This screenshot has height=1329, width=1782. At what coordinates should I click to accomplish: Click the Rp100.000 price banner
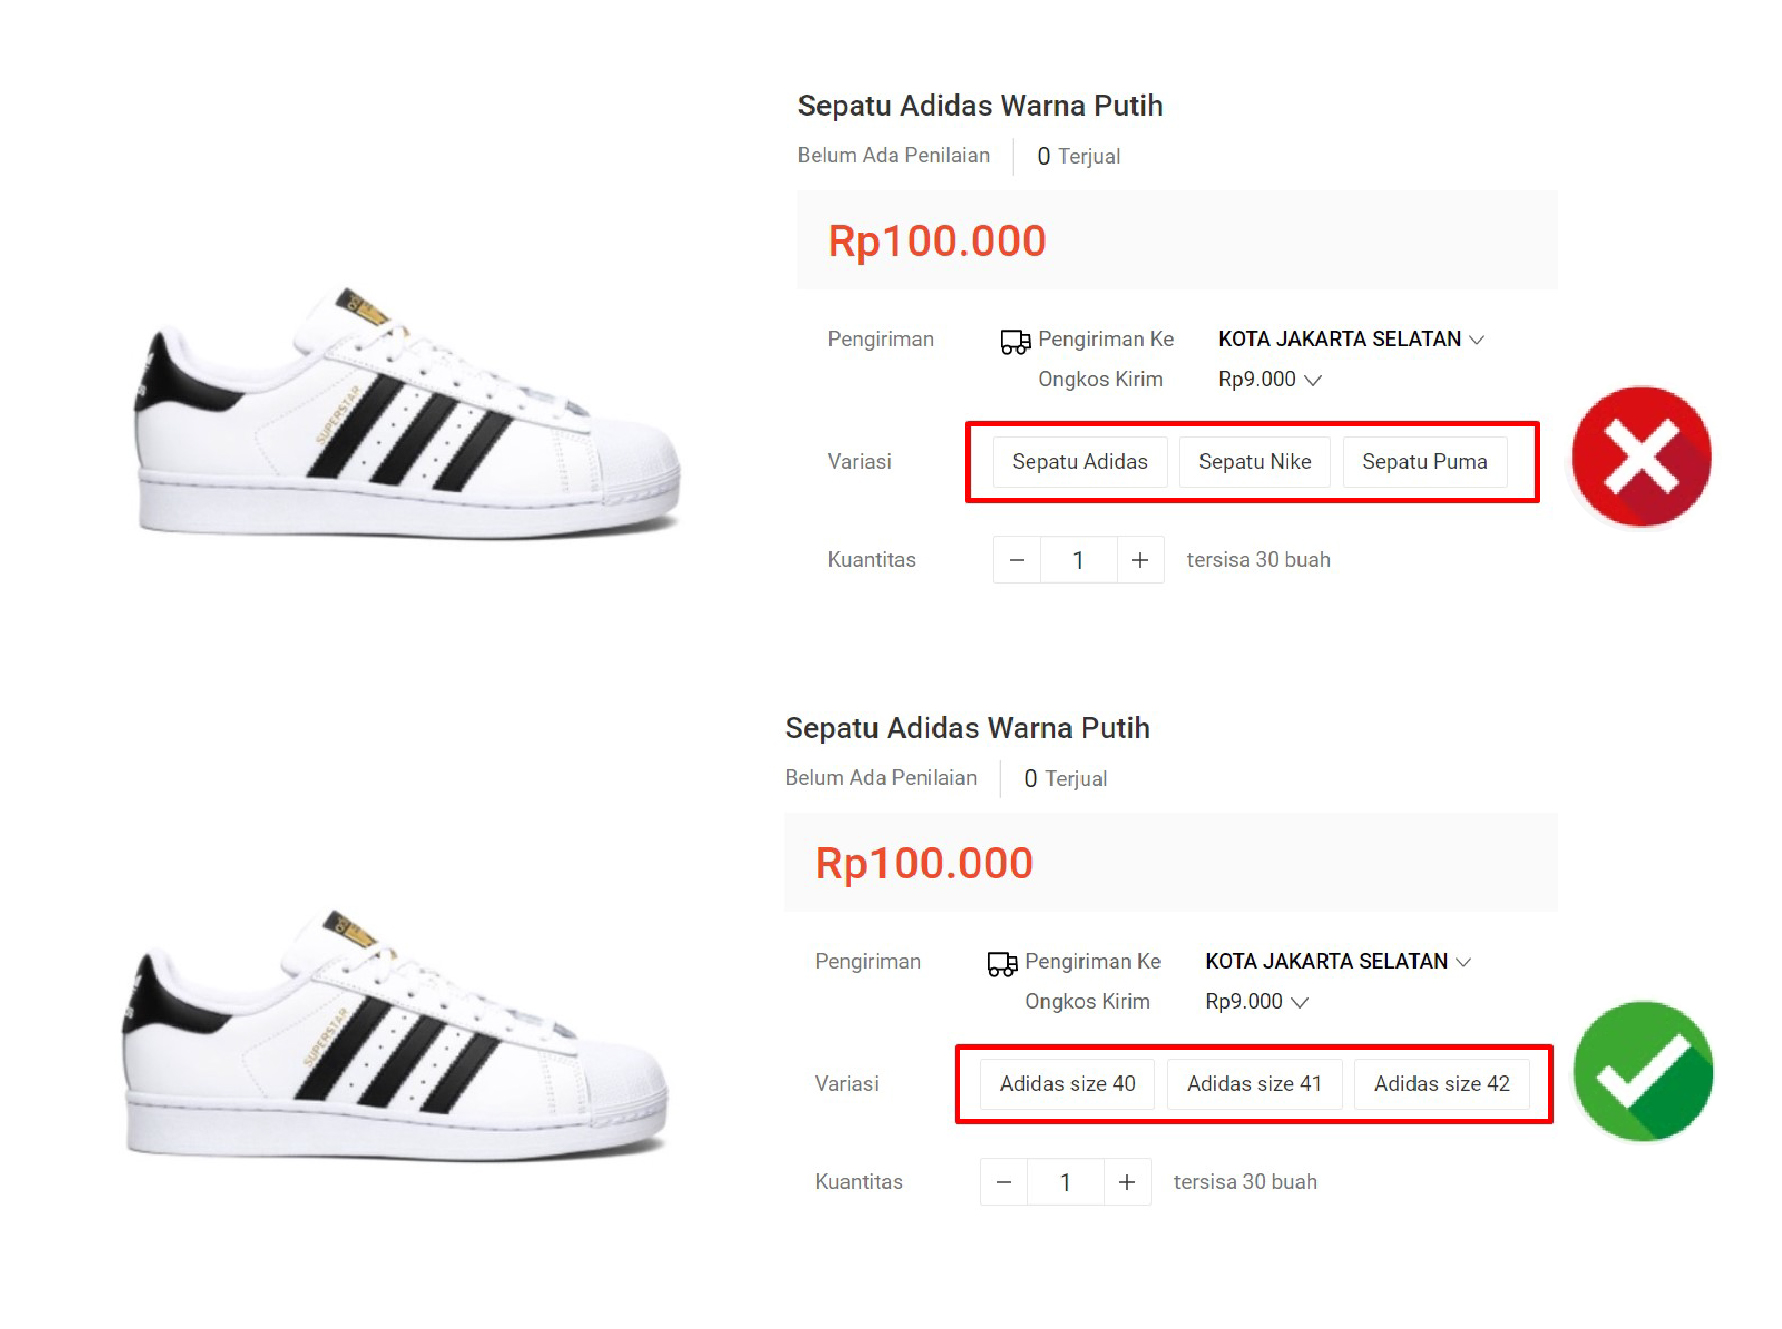pyautogui.click(x=938, y=240)
